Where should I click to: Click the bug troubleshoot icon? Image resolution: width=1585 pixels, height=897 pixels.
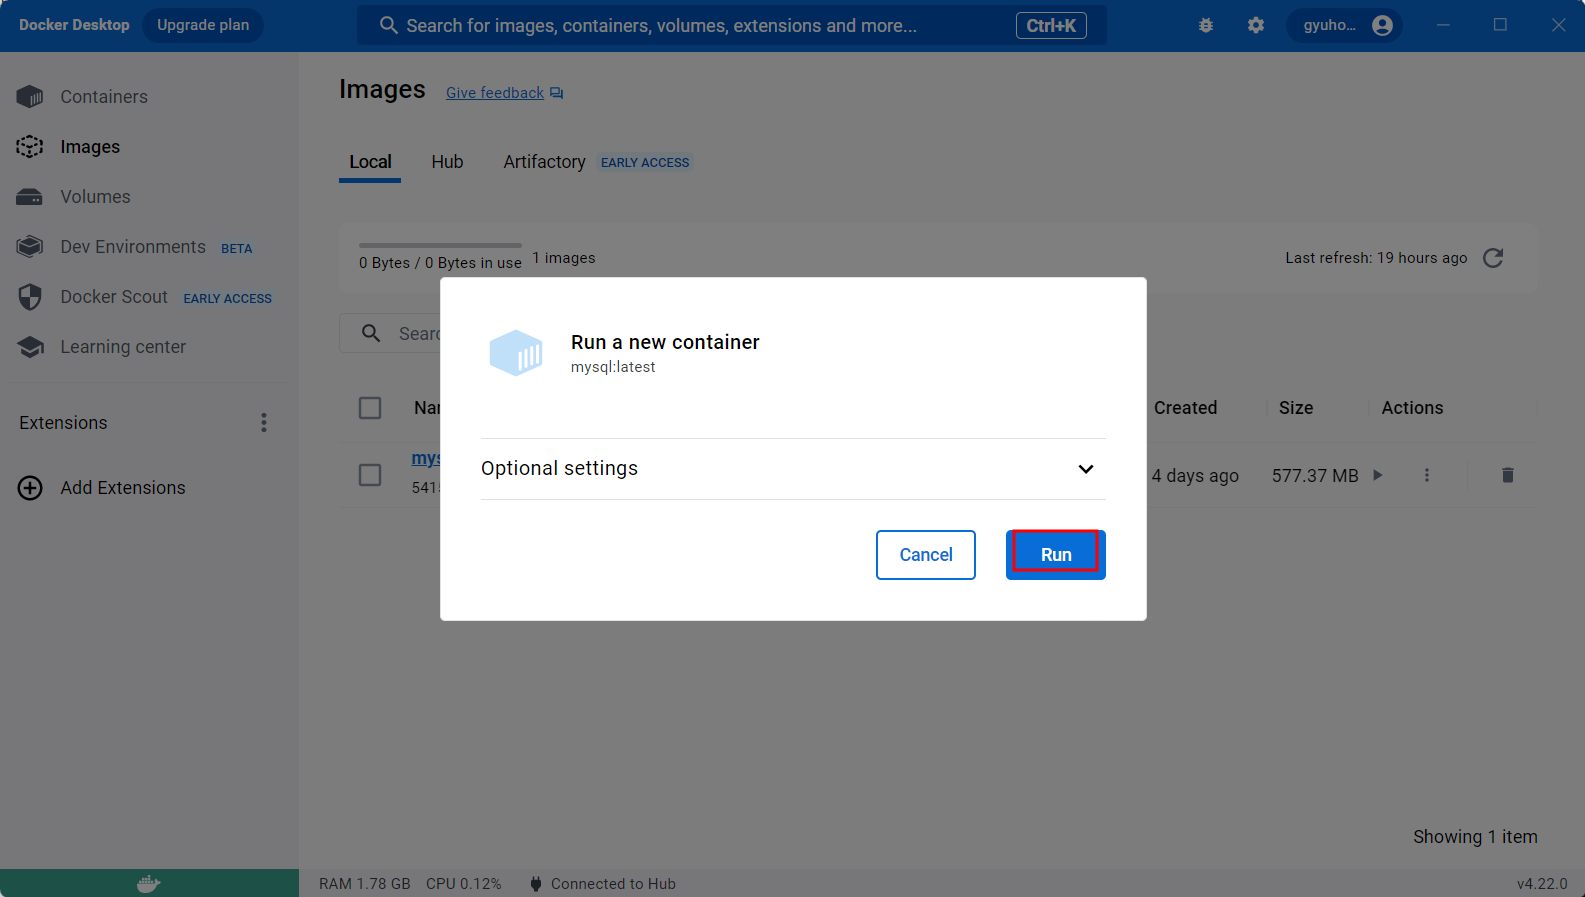1206,25
